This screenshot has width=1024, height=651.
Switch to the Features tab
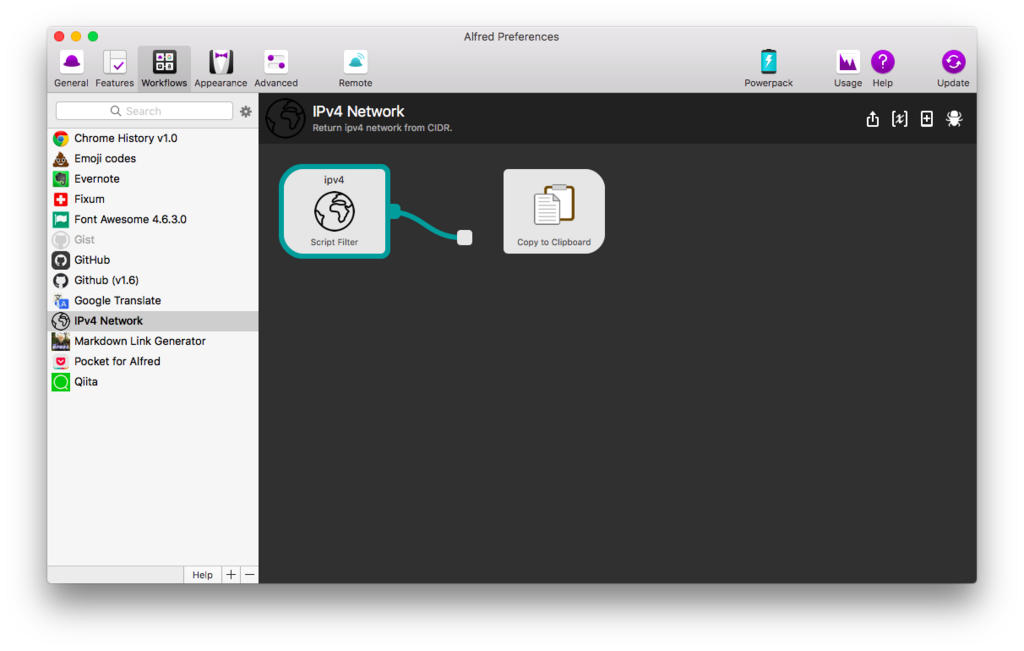pyautogui.click(x=114, y=69)
